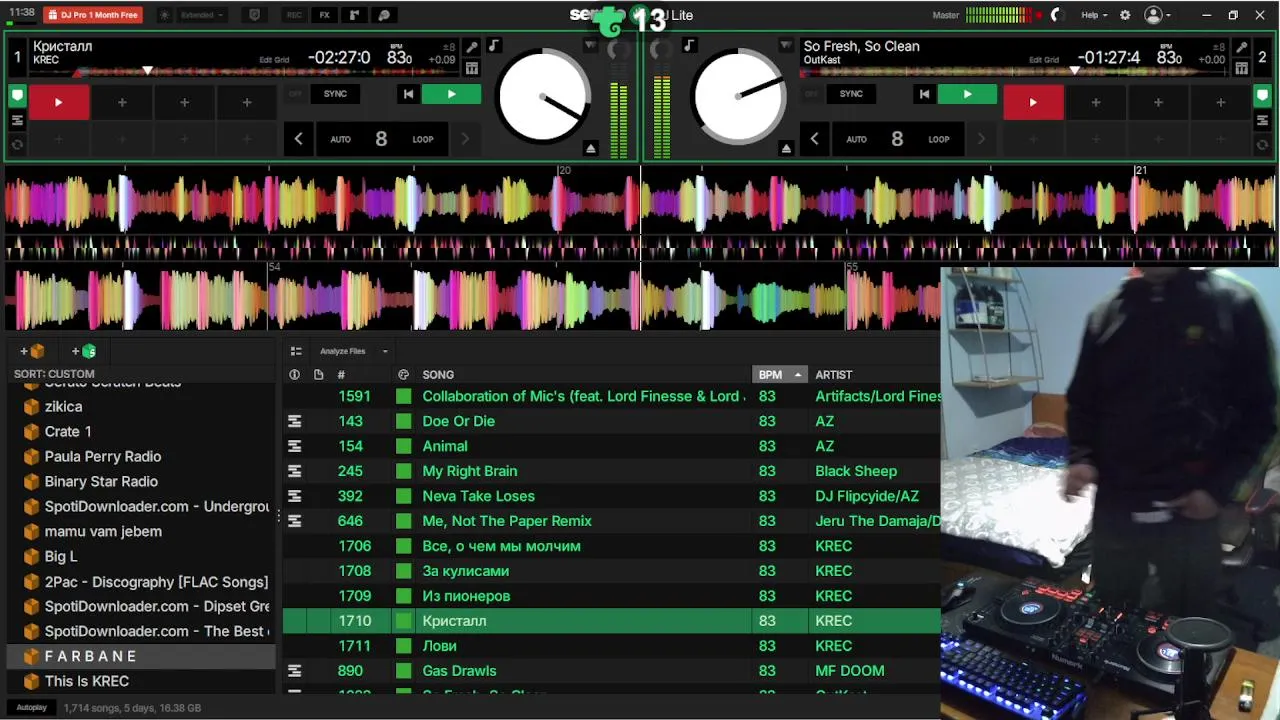Select Paula Perry Radio crate
Image resolution: width=1280 pixels, height=720 pixels.
(103, 456)
